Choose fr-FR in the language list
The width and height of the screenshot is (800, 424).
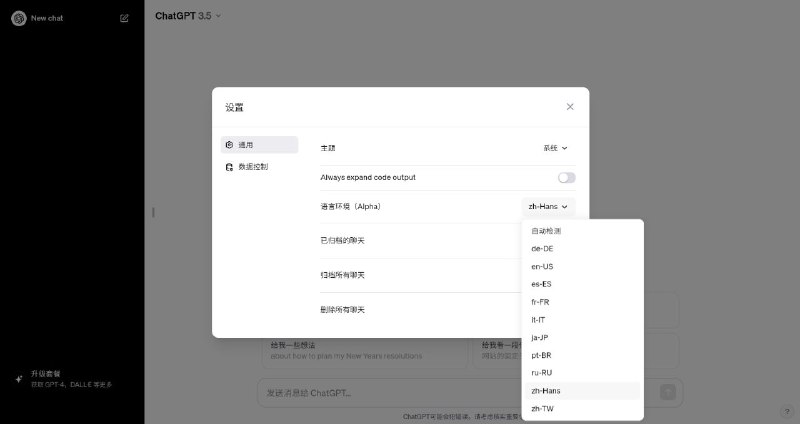point(582,302)
